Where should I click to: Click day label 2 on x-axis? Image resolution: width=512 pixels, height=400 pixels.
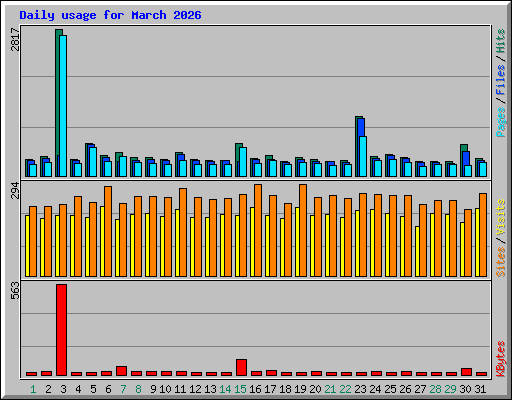pyautogui.click(x=48, y=389)
